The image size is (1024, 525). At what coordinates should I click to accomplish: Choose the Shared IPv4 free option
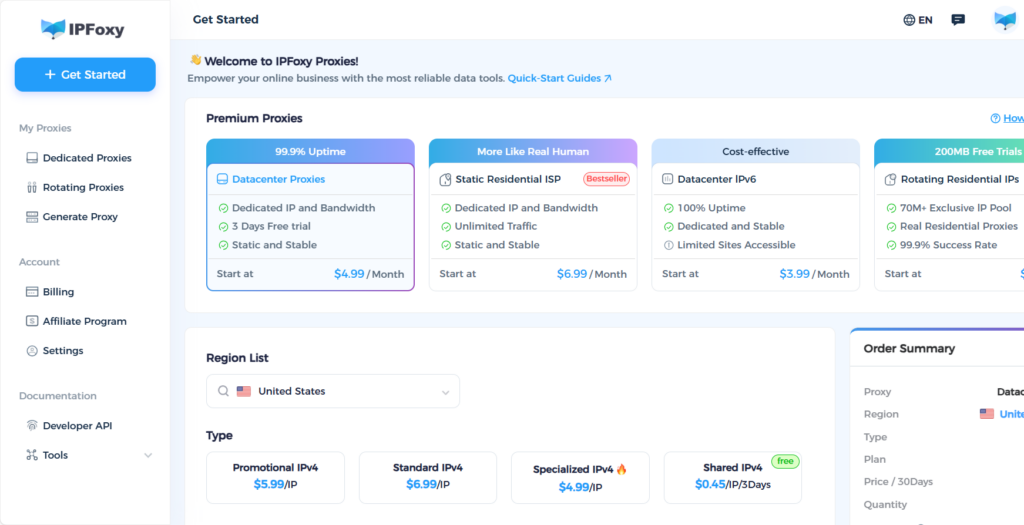click(x=732, y=477)
